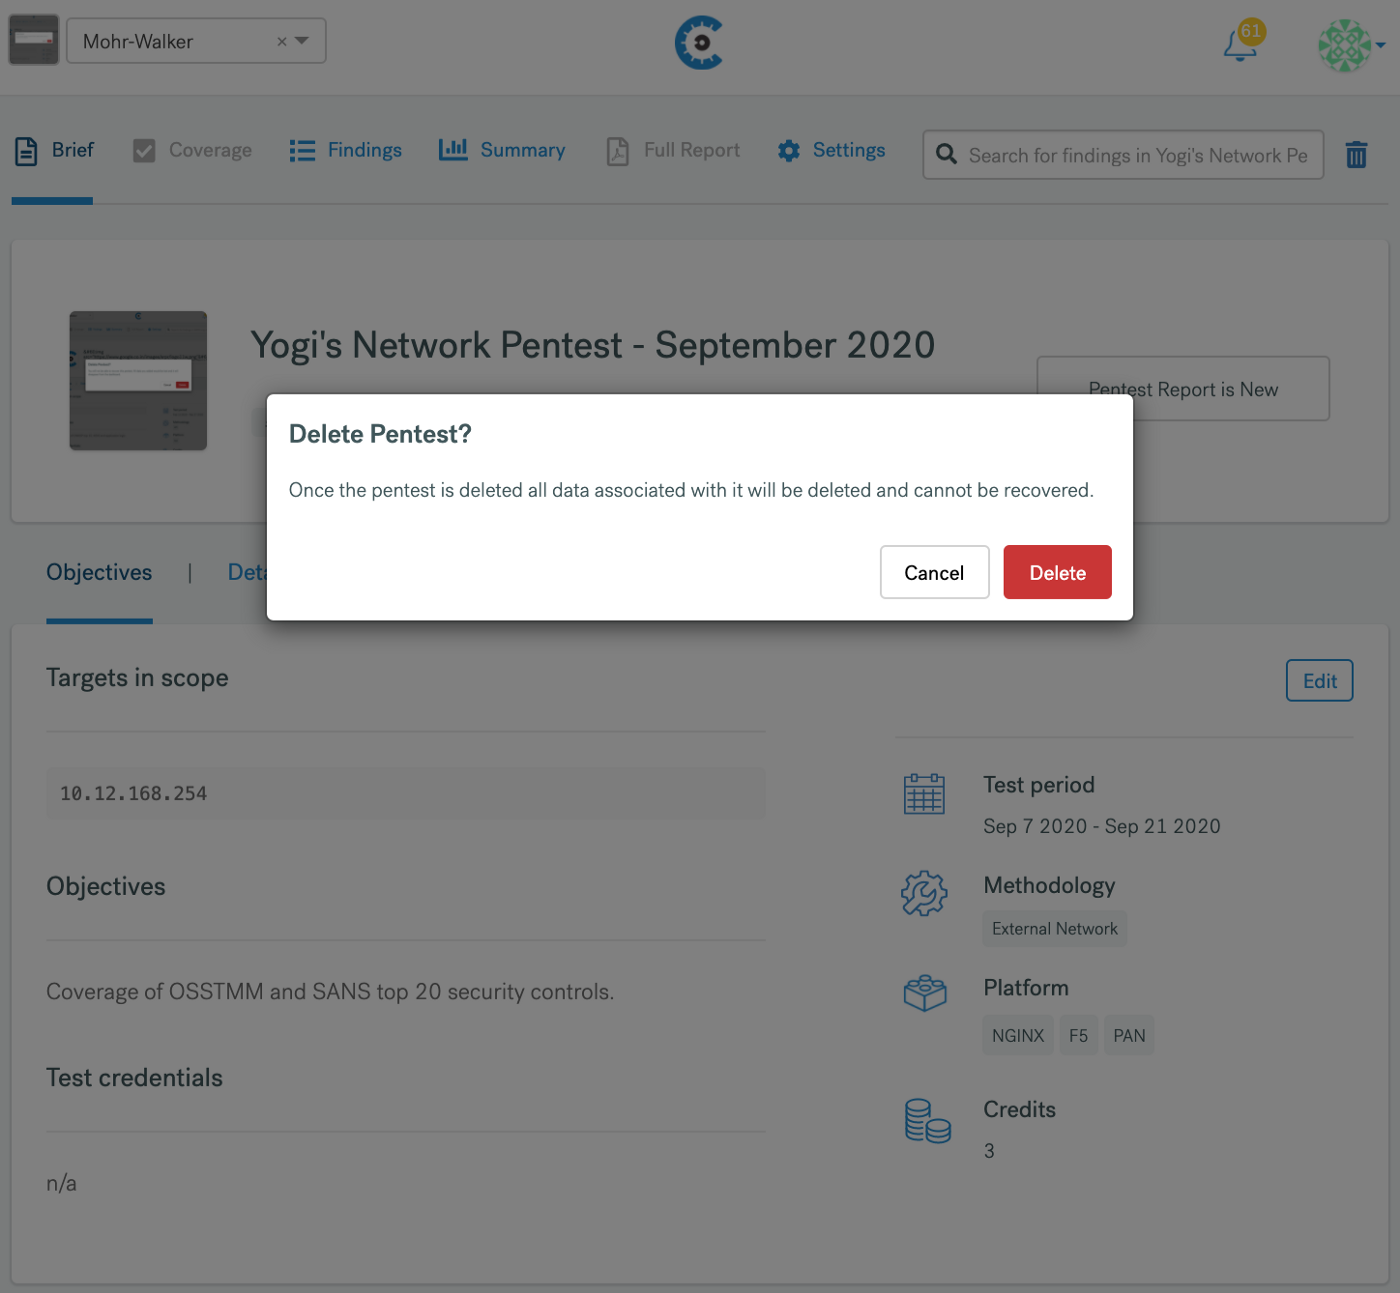This screenshot has width=1400, height=1293.
Task: Click the Edit button for targets
Action: 1319,680
